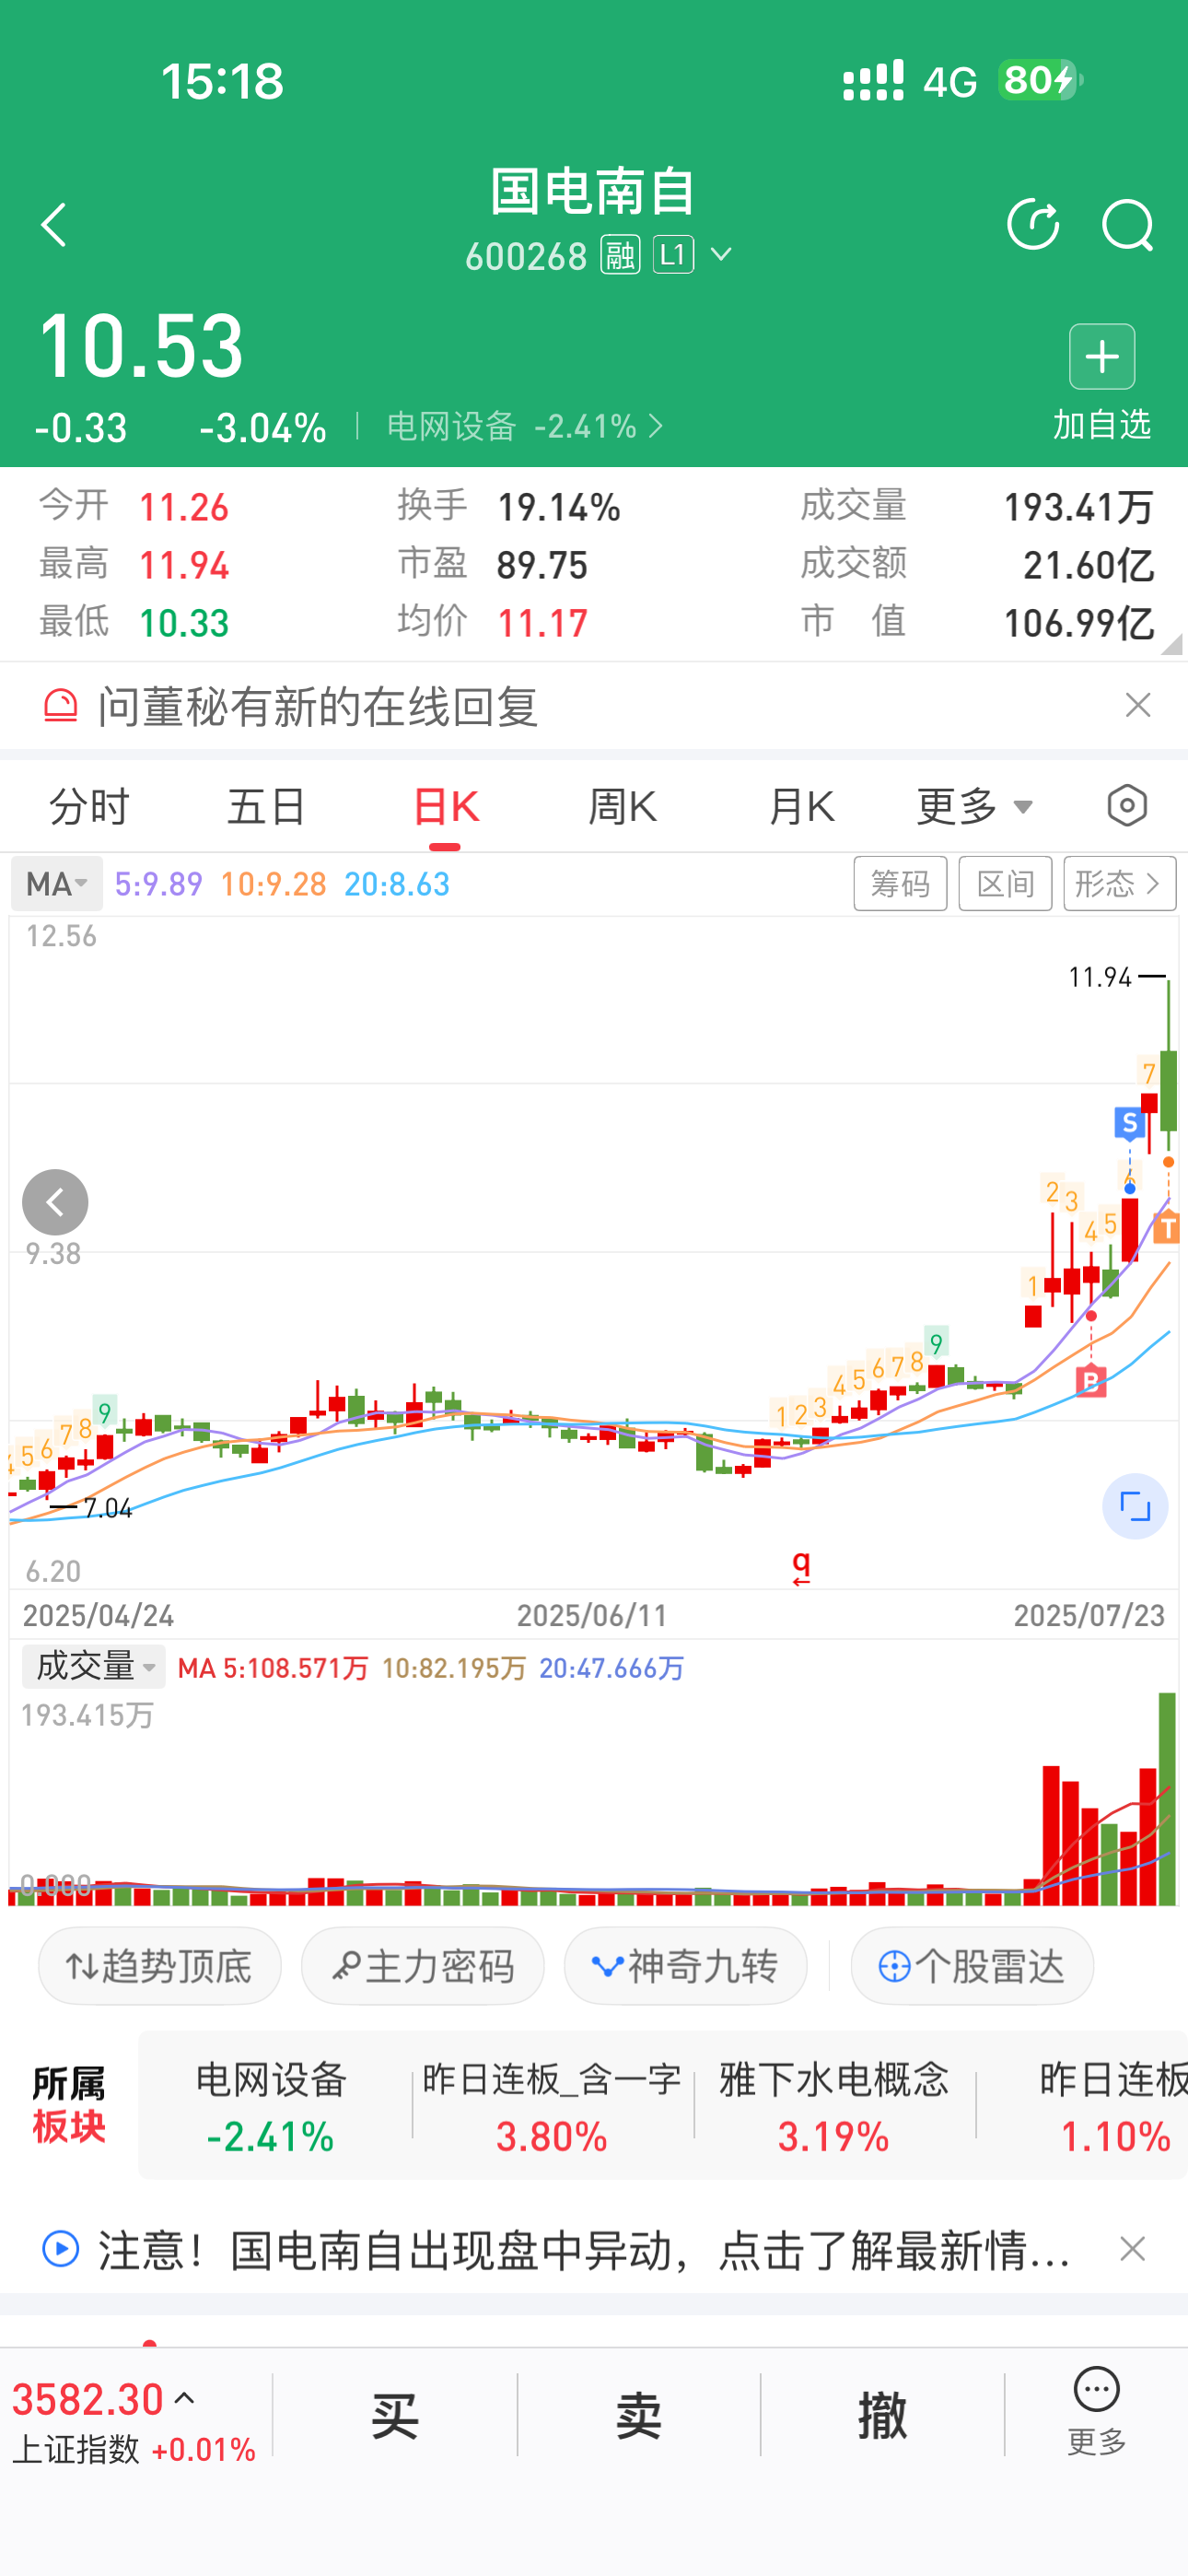Open alarm-bell 问董秘 reply notification
Viewport: 1188px width, 2576px height.
[x=61, y=706]
